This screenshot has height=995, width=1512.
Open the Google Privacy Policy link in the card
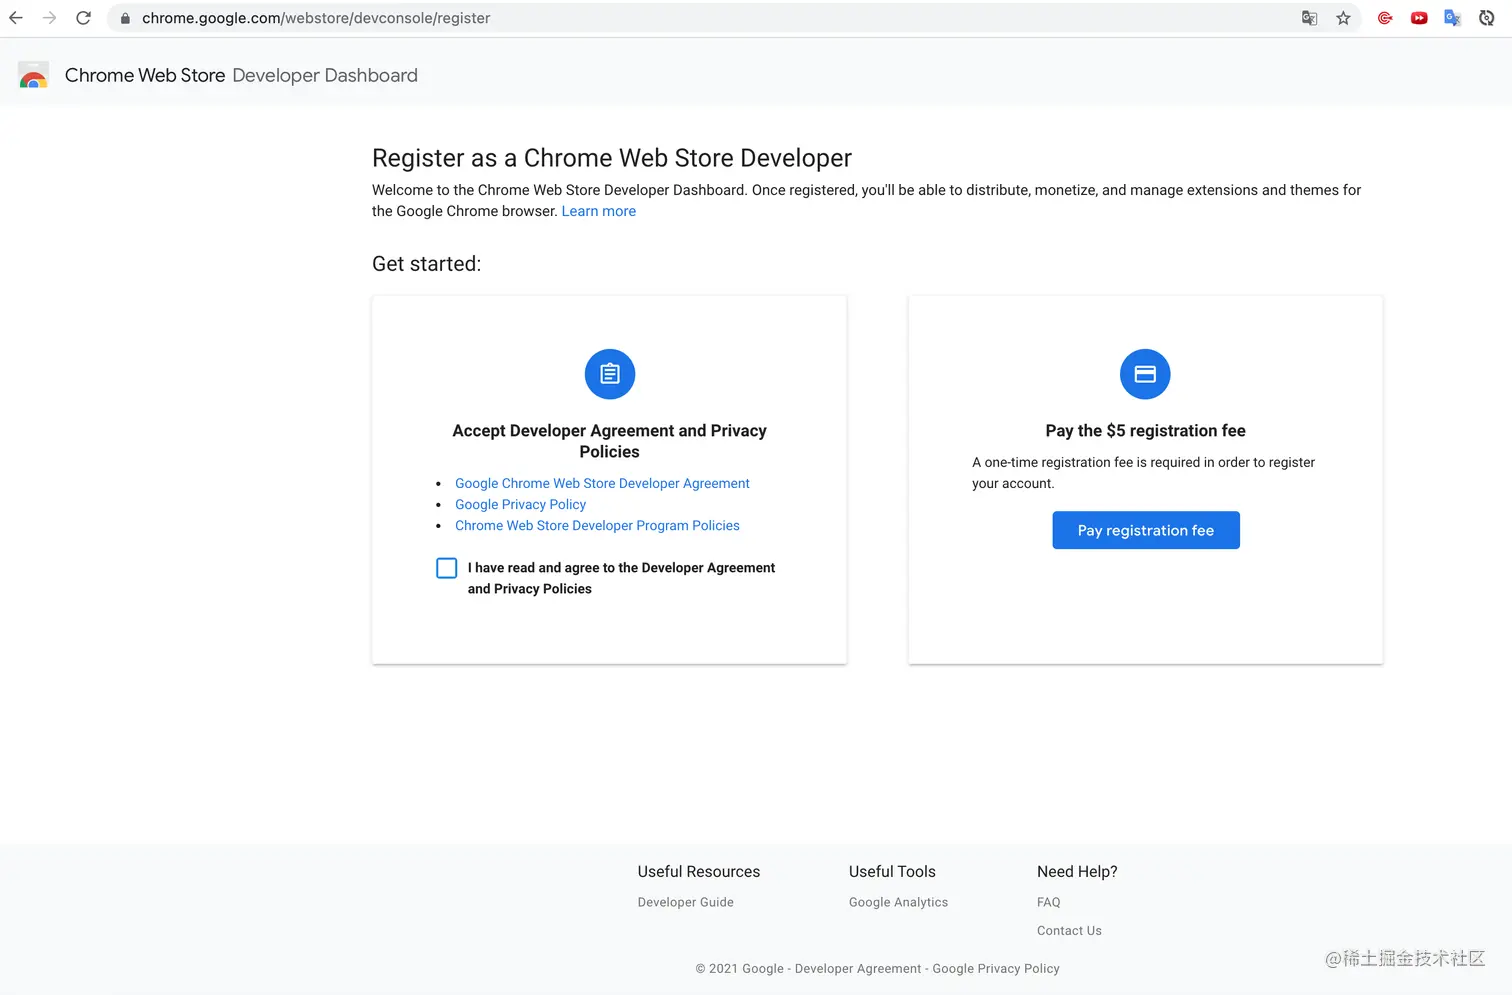click(x=520, y=504)
